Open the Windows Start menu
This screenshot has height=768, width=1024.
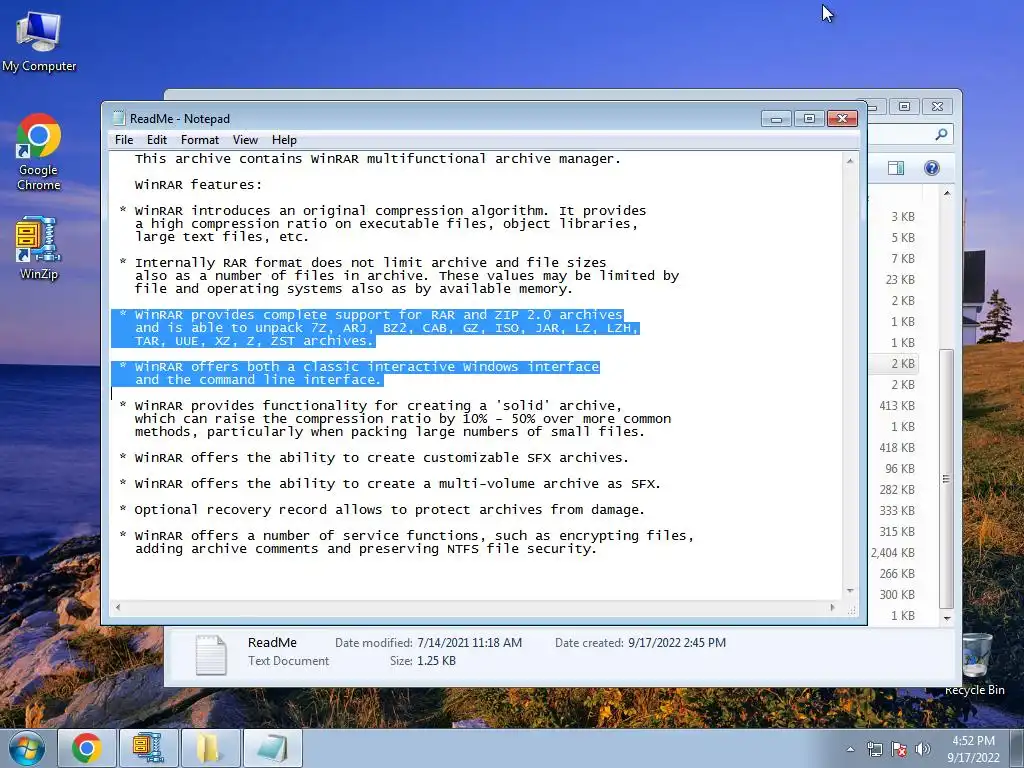[25, 748]
